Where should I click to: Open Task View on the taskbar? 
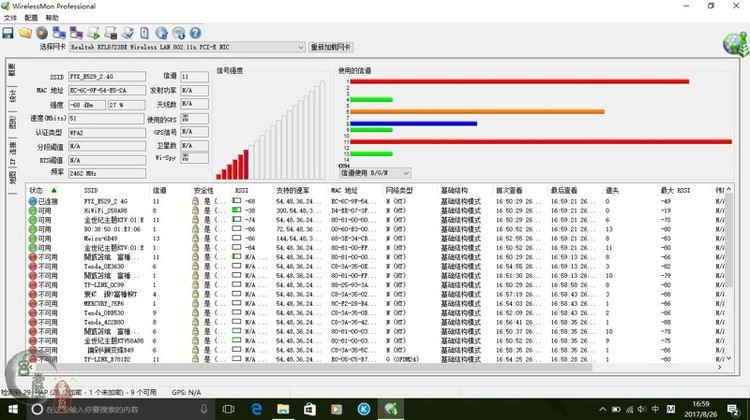click(x=229, y=409)
